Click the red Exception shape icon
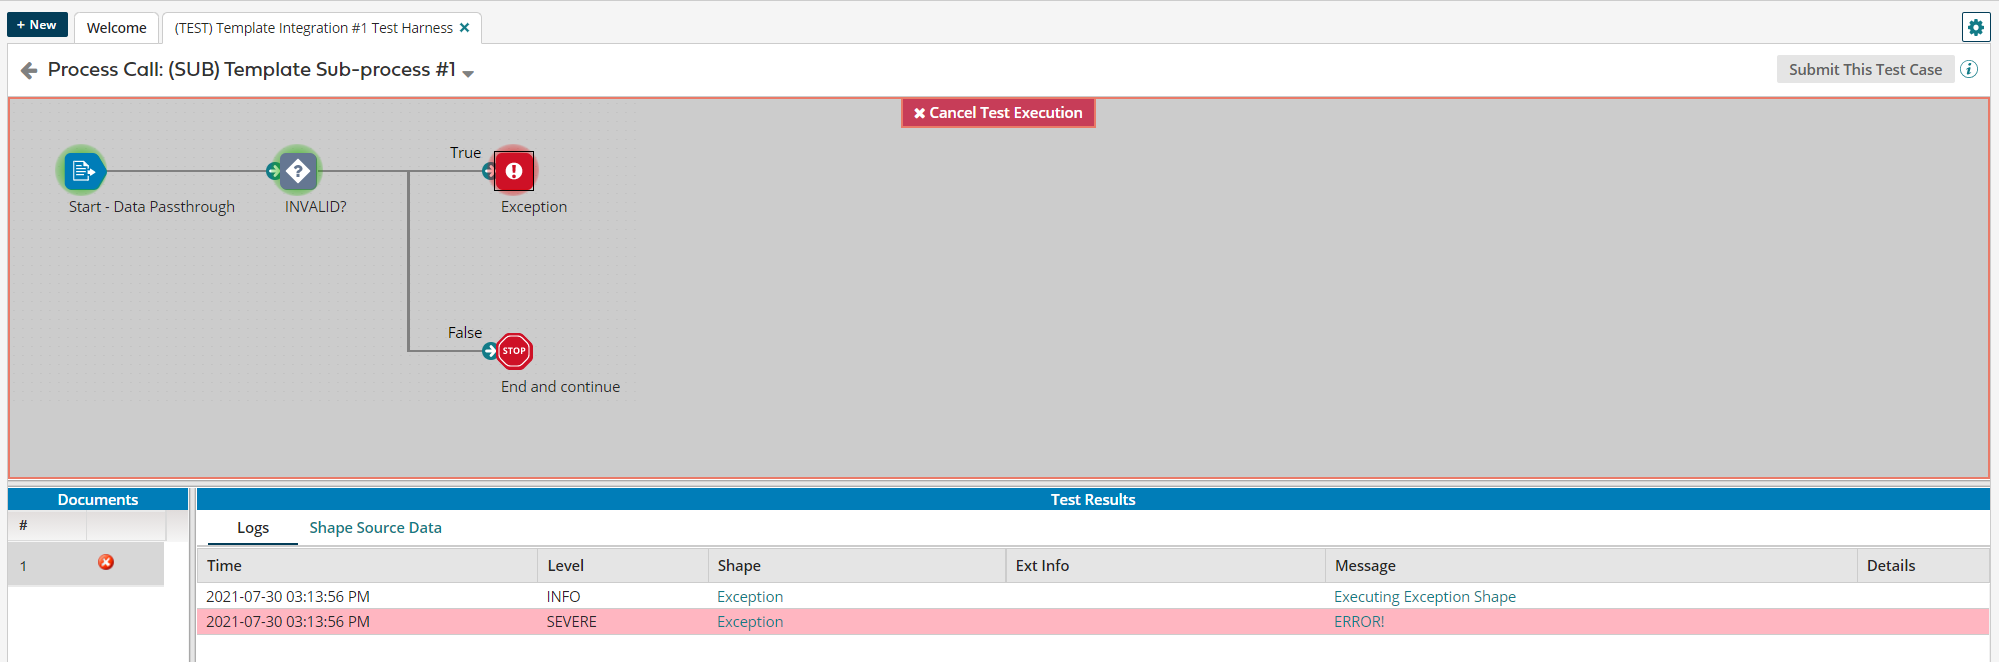The image size is (1999, 662). point(514,171)
